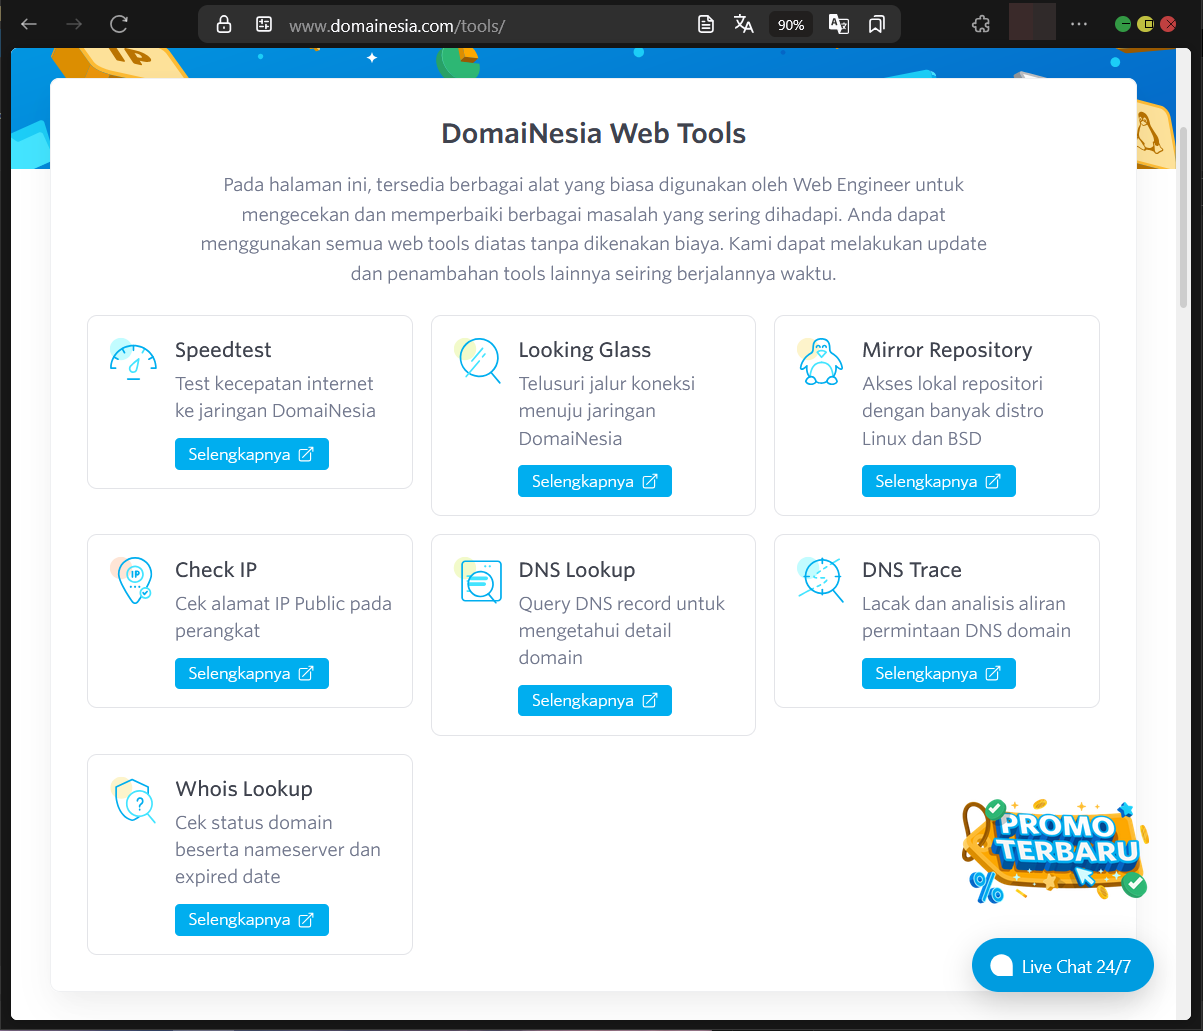Click the bookmark icon in address bar
The width and height of the screenshot is (1203, 1031).
pyautogui.click(x=877, y=25)
